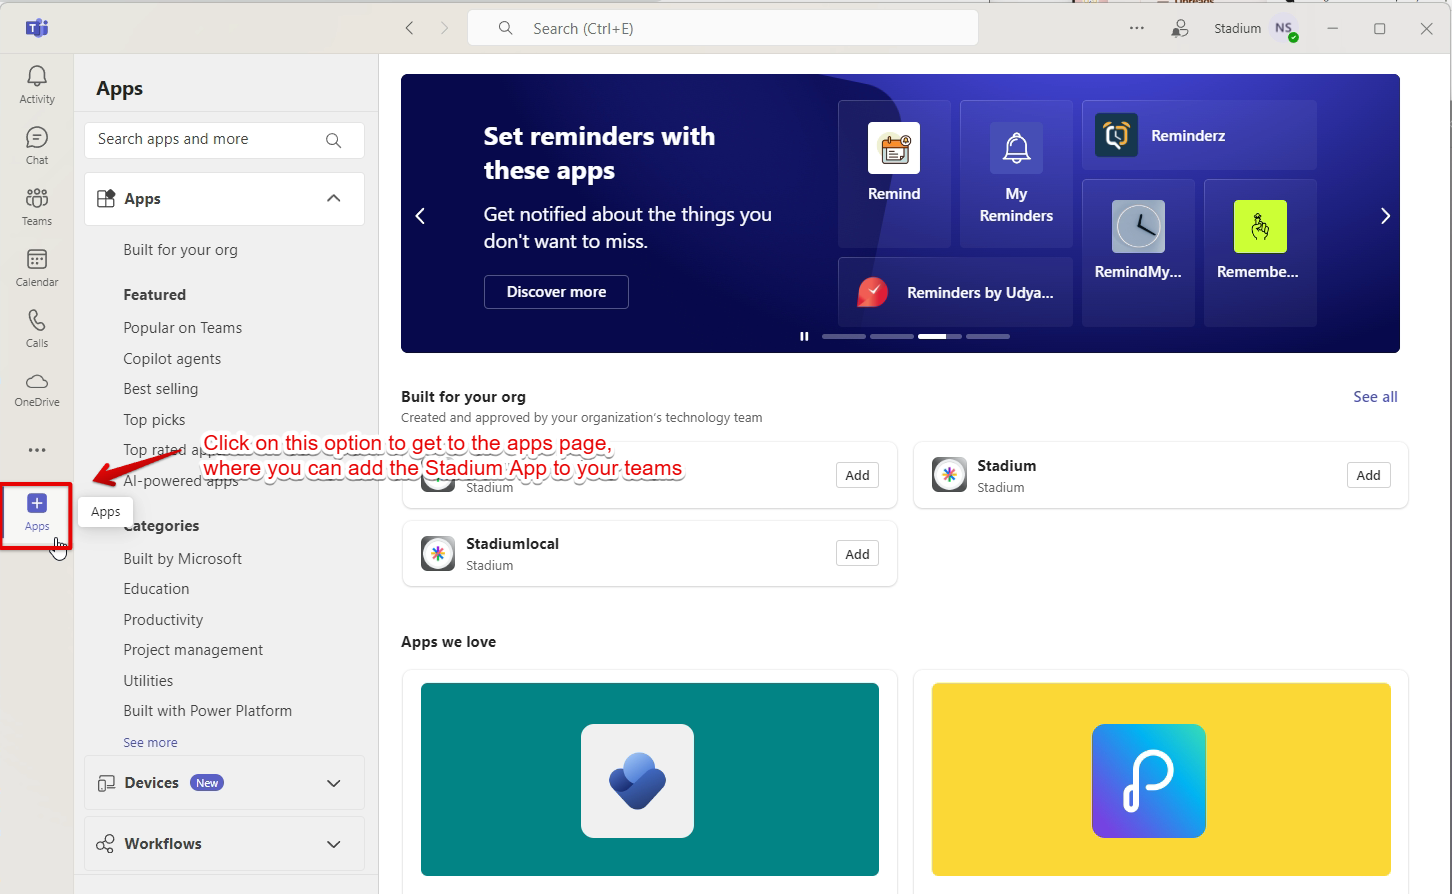Viewport: 1452px width, 894px height.
Task: Select Productivity category
Action: [163, 620]
